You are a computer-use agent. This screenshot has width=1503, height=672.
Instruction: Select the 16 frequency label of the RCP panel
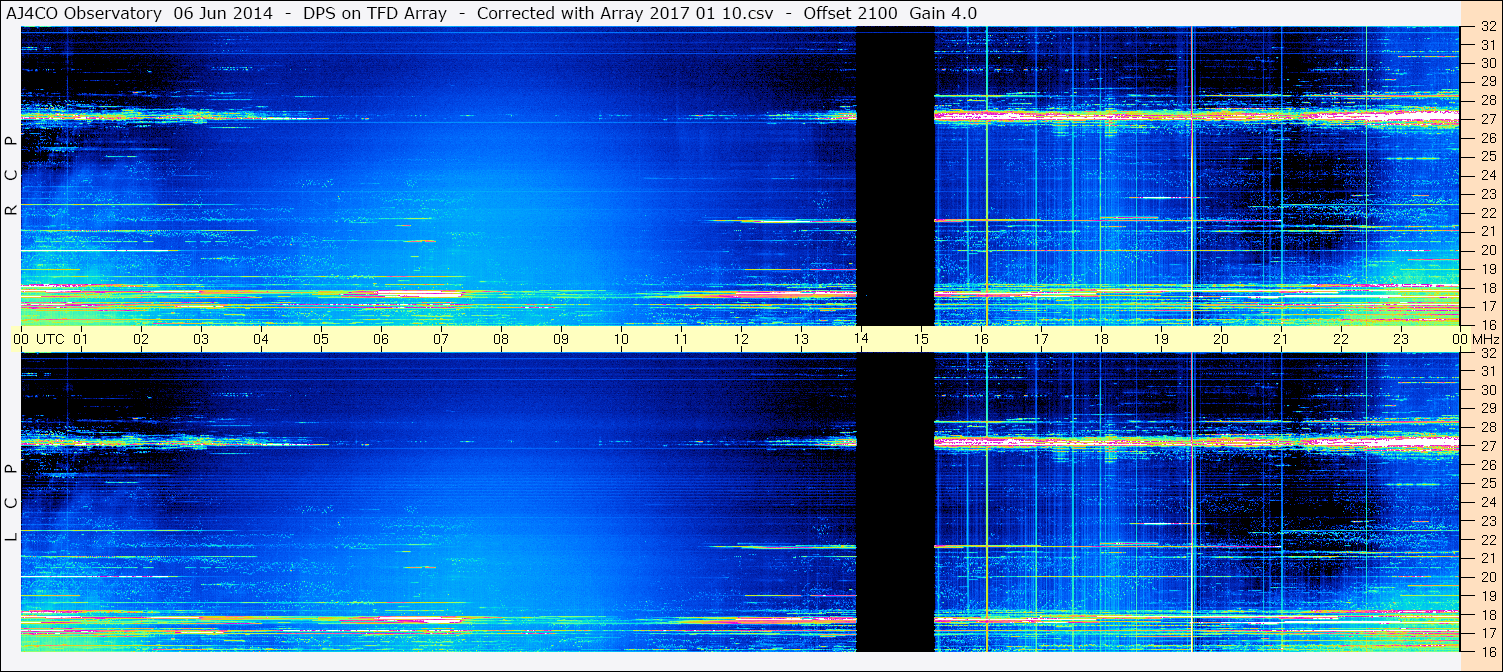click(1487, 324)
